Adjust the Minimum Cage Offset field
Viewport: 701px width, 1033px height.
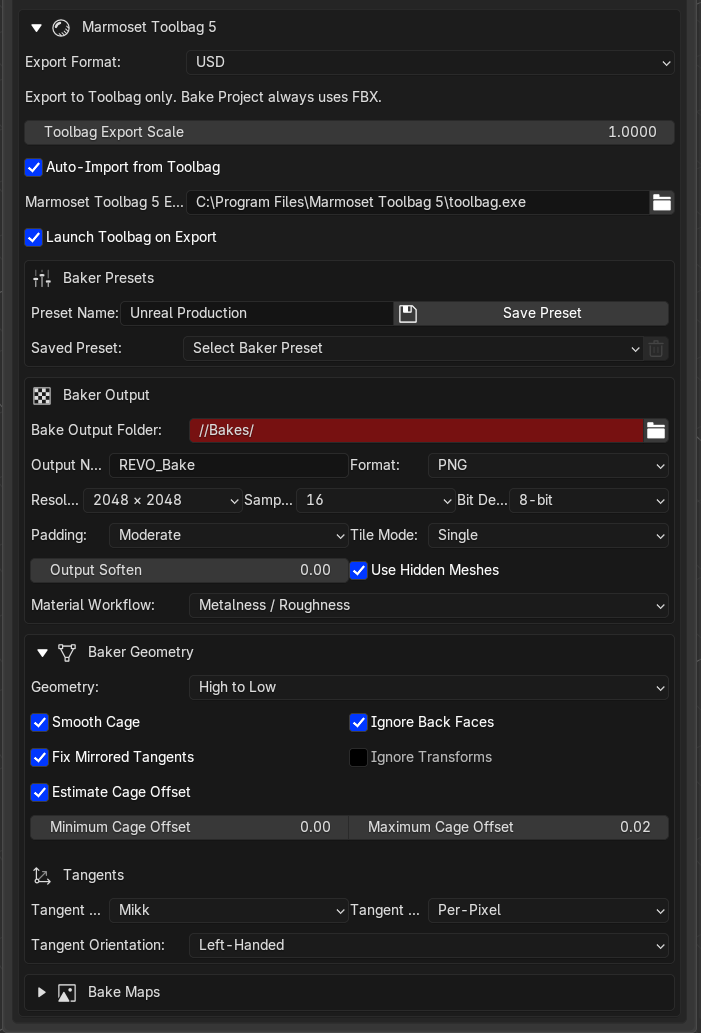point(189,827)
